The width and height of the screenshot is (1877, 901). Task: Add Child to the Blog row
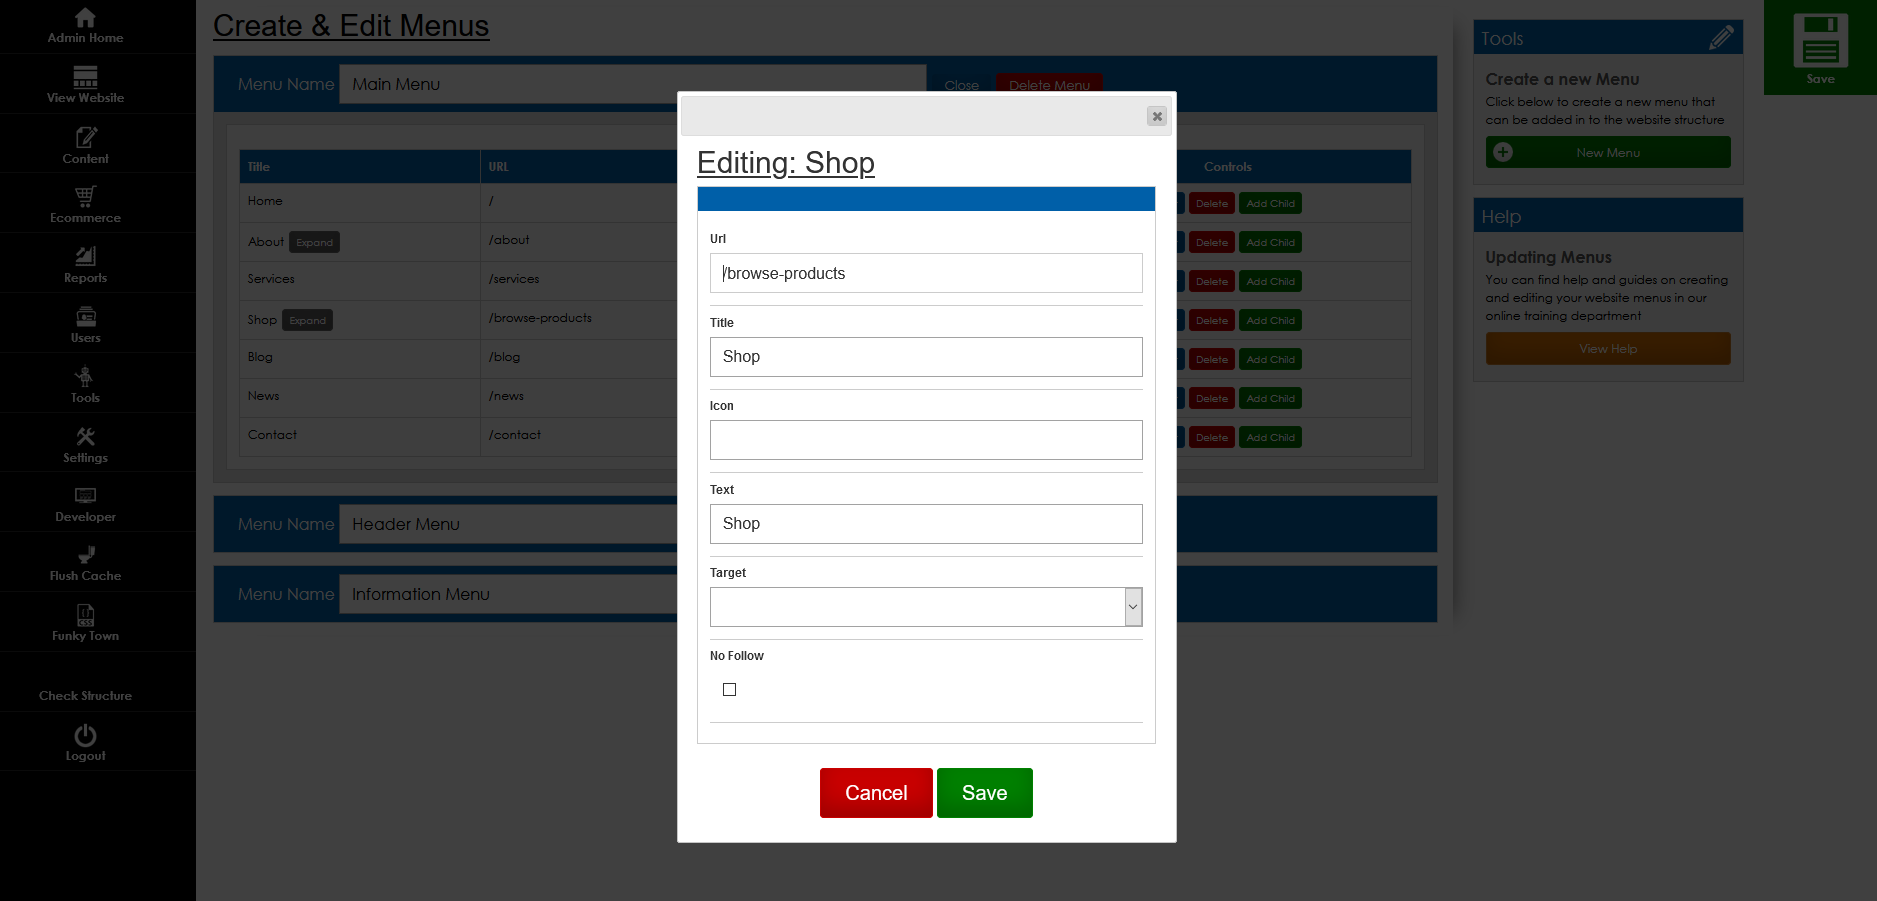pos(1270,359)
